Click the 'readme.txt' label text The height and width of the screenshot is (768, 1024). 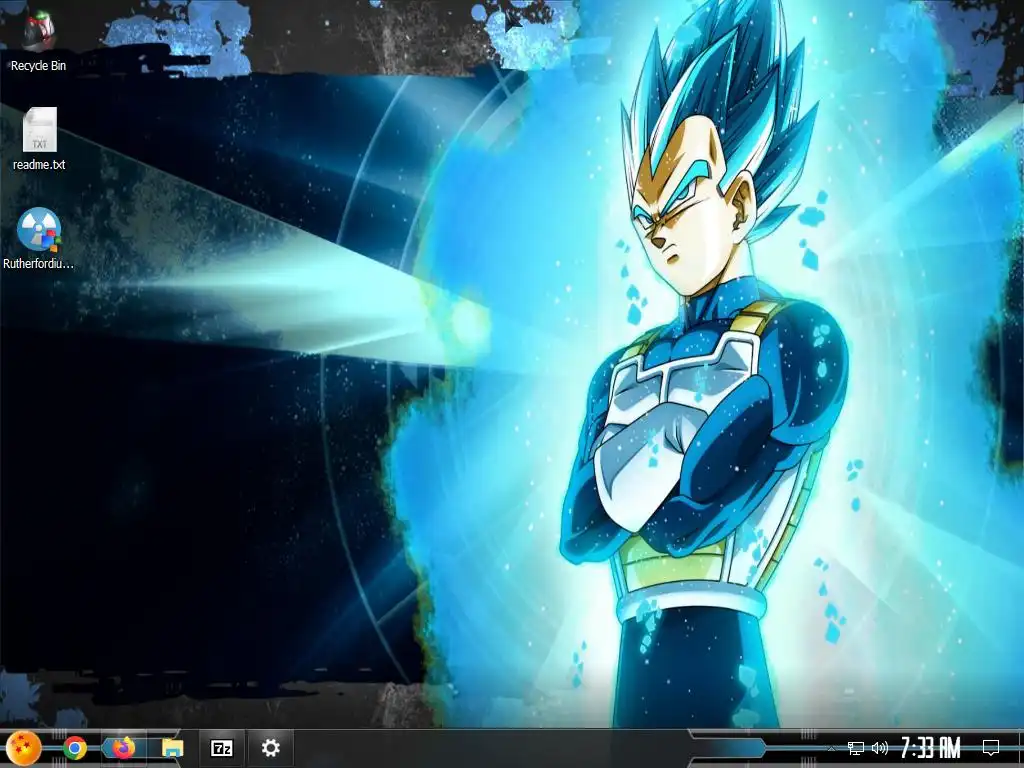(39, 165)
